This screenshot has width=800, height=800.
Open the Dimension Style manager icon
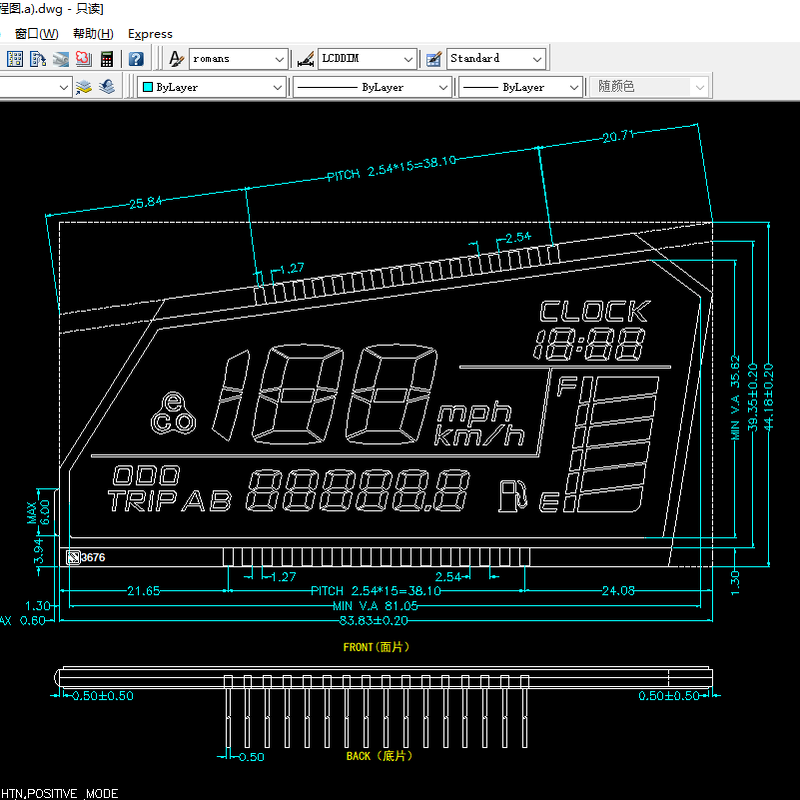tap(305, 59)
